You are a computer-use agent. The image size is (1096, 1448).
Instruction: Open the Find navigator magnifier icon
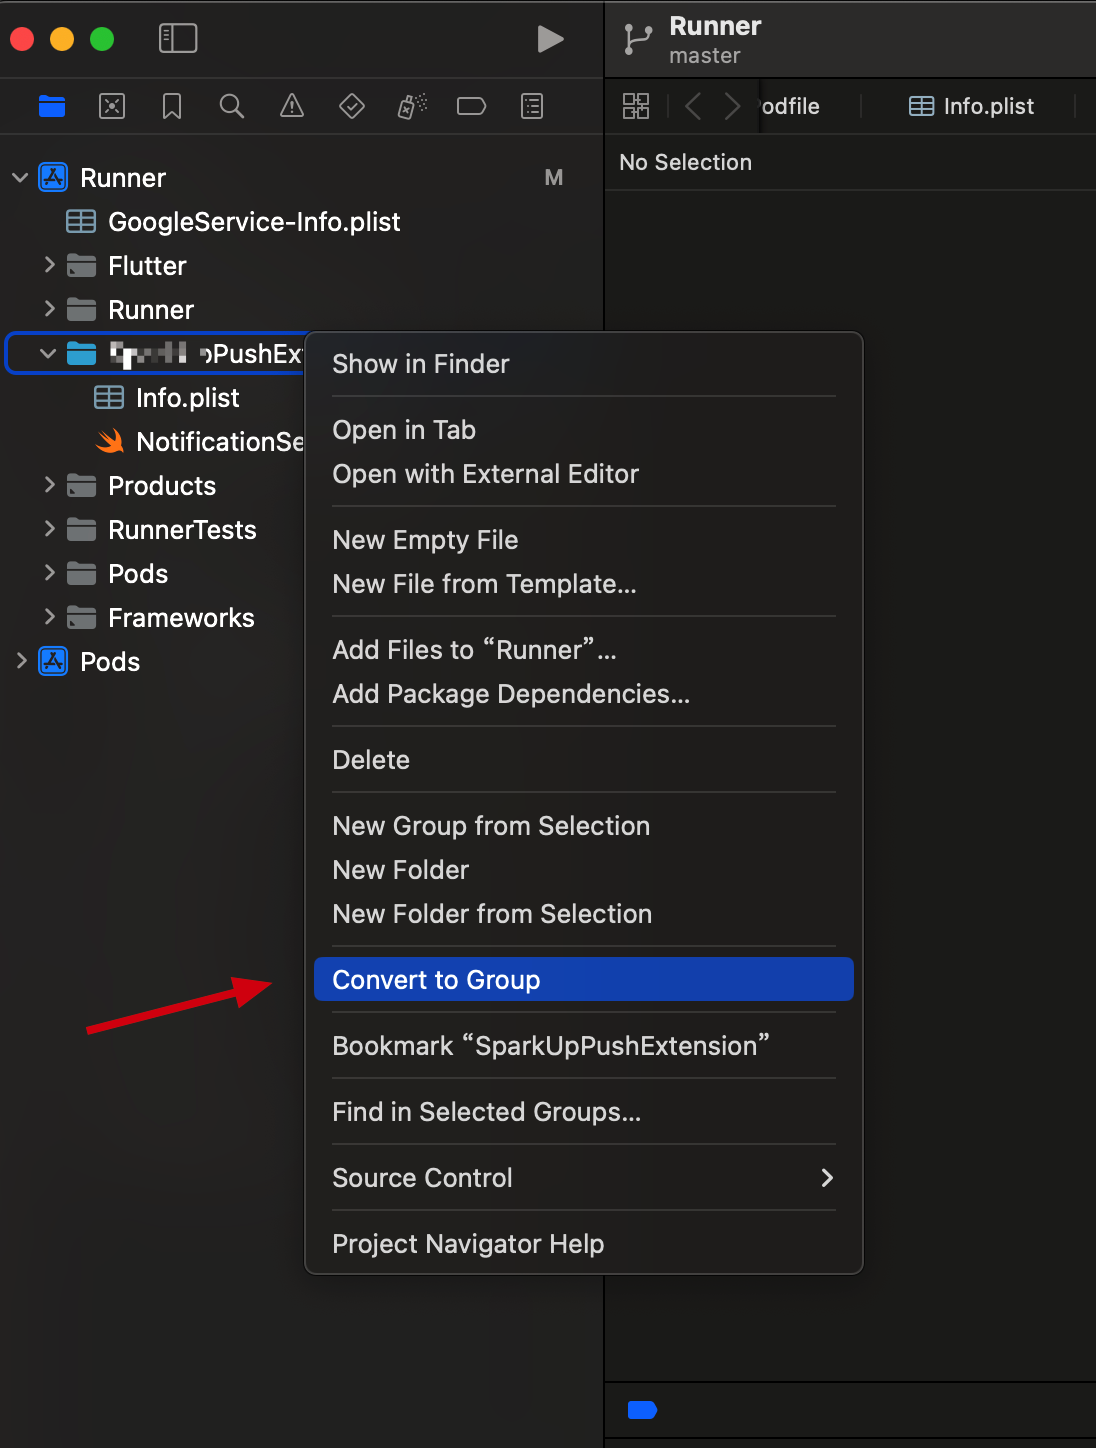(232, 106)
